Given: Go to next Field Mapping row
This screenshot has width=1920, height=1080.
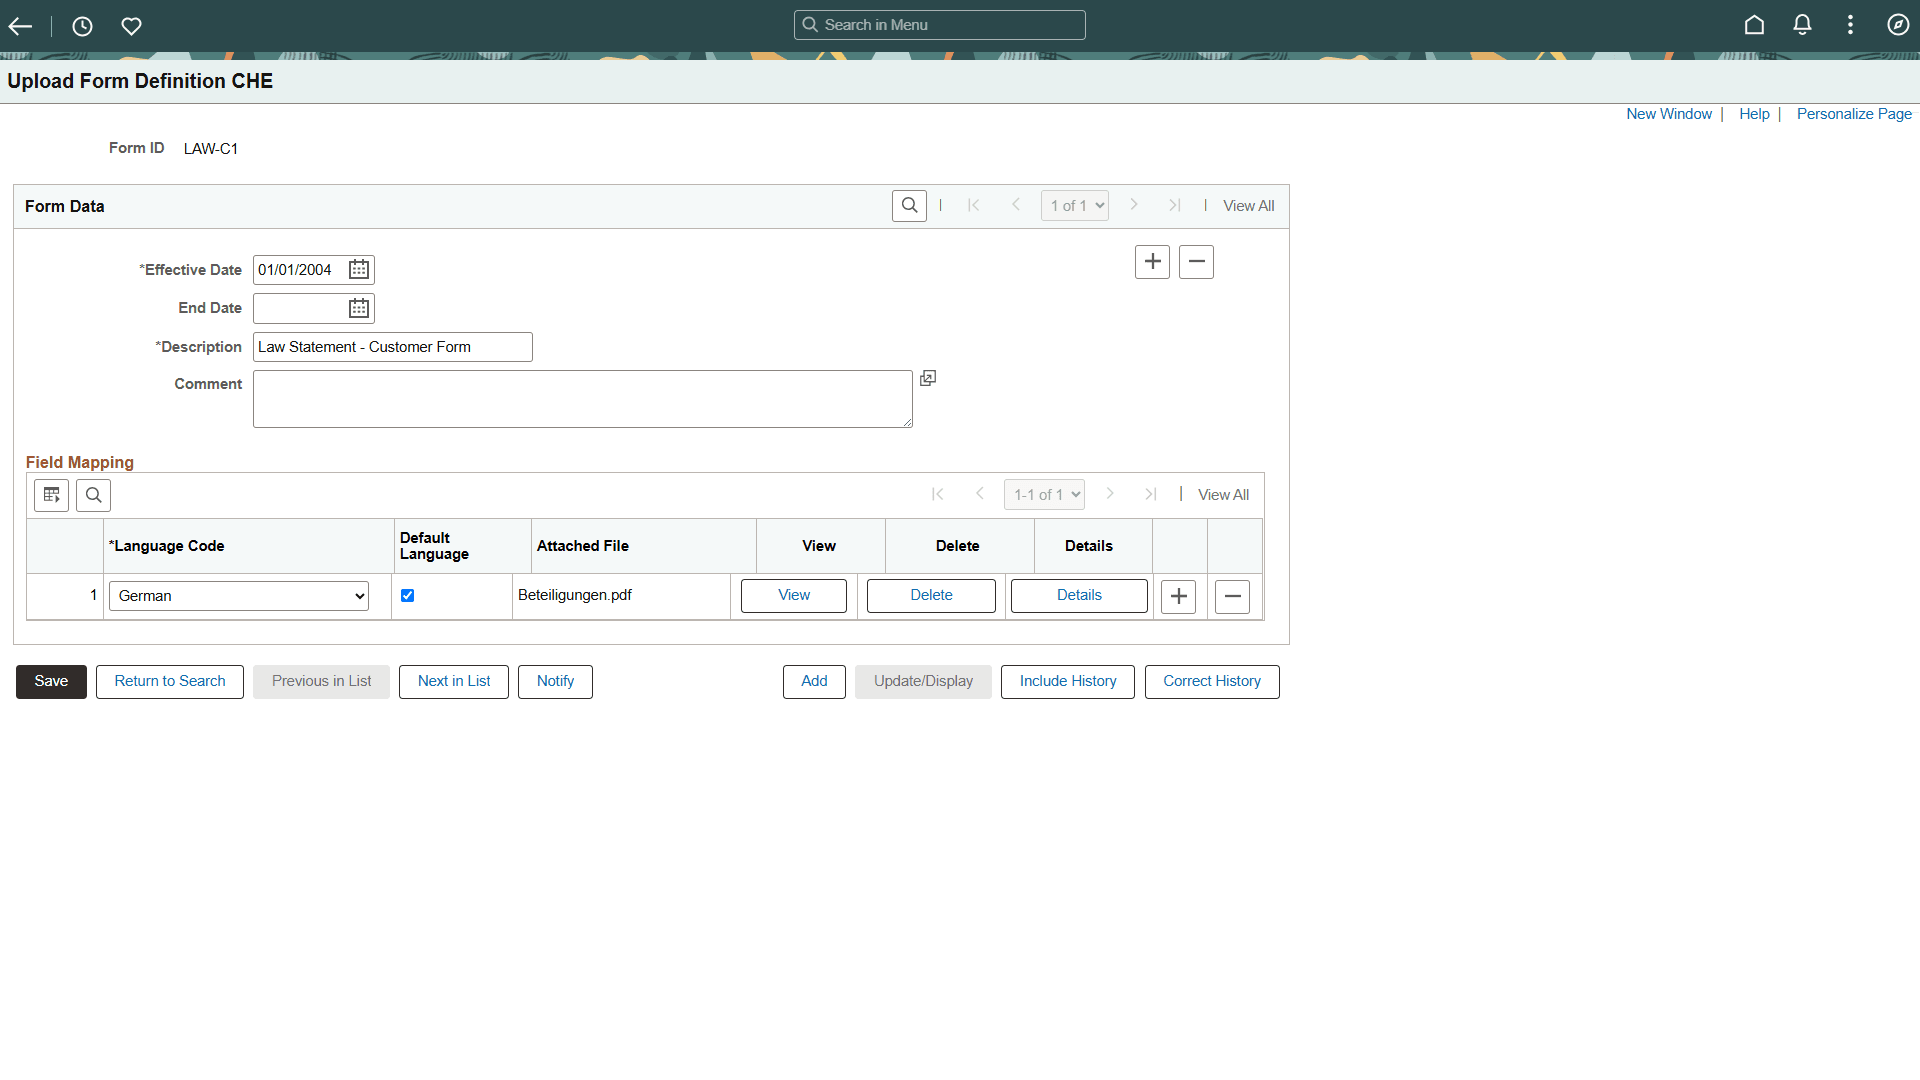Looking at the screenshot, I should pos(1110,494).
